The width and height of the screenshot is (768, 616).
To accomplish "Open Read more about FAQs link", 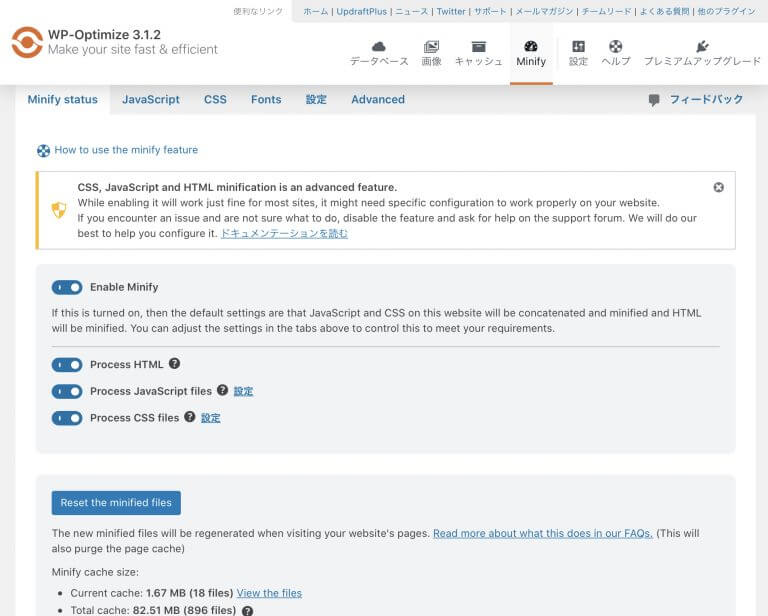I will point(543,533).
